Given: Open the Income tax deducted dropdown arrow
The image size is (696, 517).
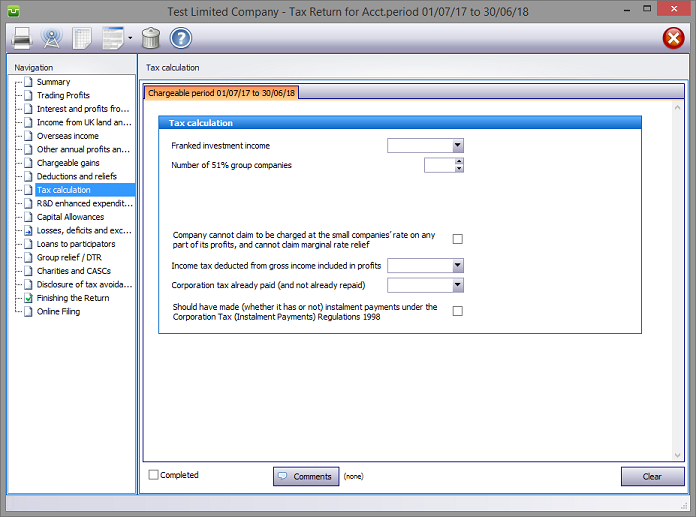Looking at the screenshot, I should tap(458, 265).
